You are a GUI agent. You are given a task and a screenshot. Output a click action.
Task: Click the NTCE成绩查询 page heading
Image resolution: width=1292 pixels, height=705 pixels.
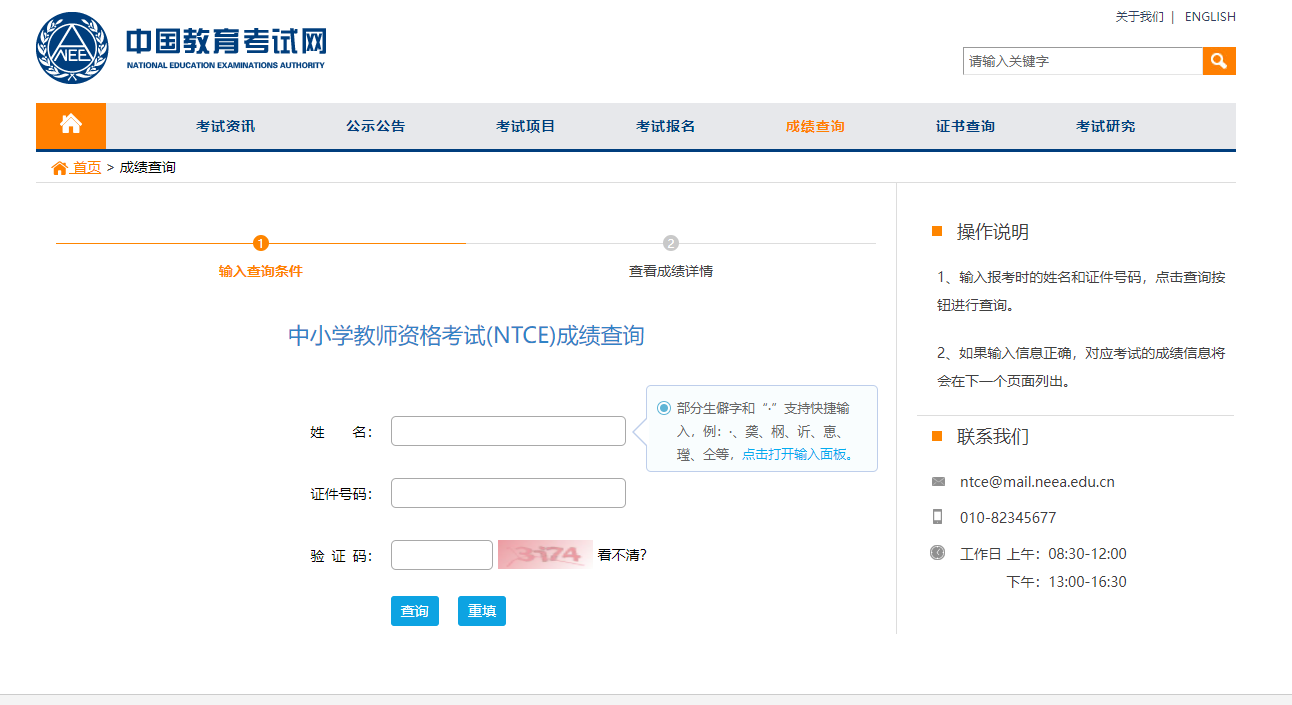click(466, 335)
